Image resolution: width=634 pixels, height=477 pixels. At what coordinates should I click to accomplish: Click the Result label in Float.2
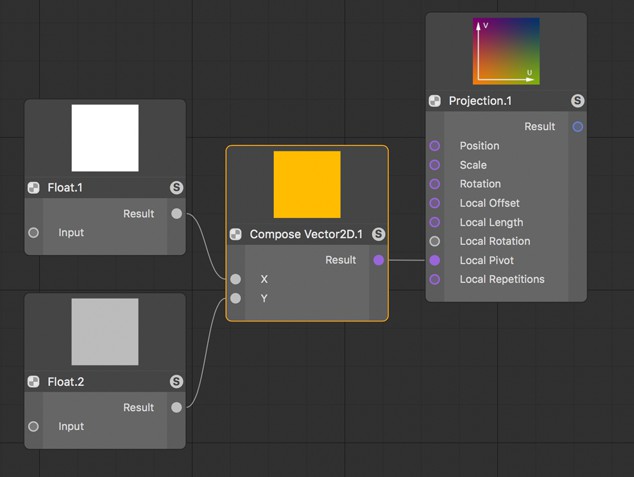(139, 407)
